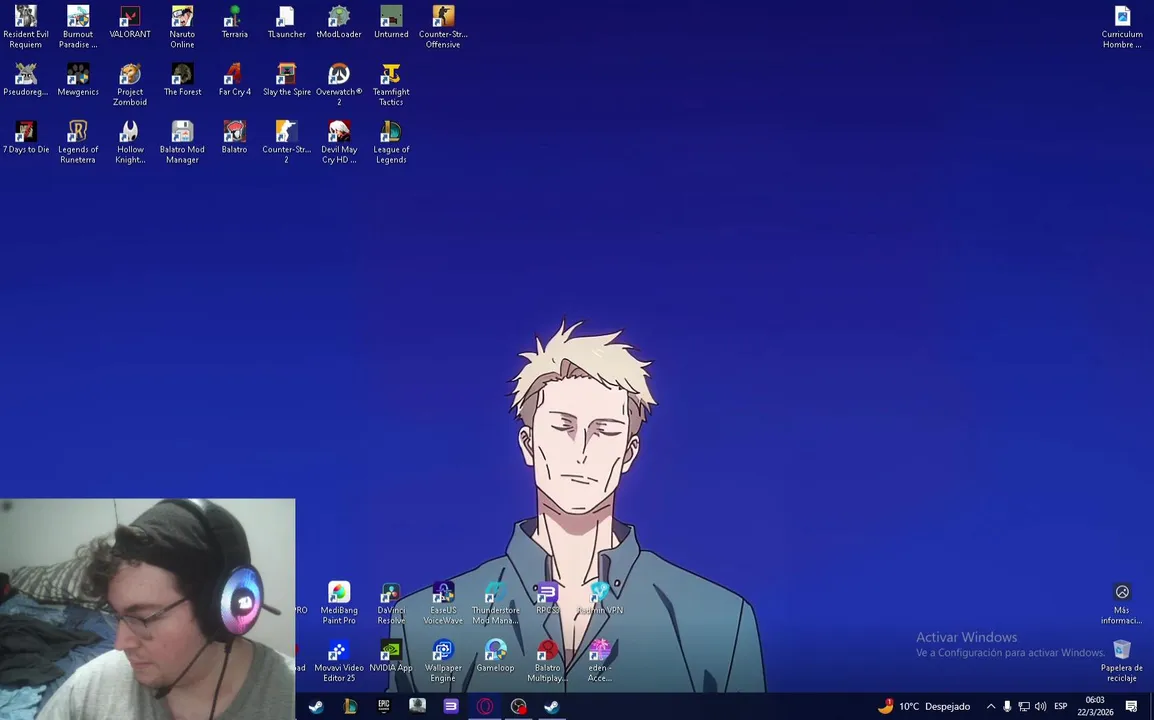Viewport: 1154px width, 720px height.
Task: Click the Far Cry 4 icon
Action: (x=235, y=80)
